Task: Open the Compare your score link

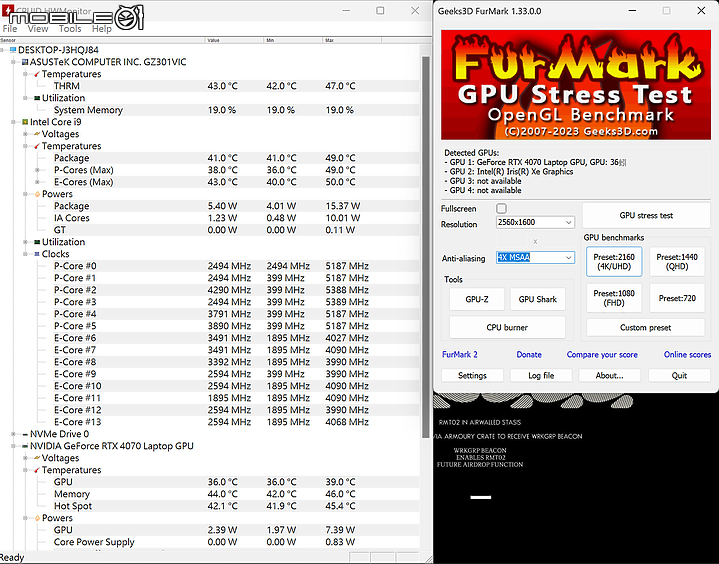Action: tap(602, 354)
